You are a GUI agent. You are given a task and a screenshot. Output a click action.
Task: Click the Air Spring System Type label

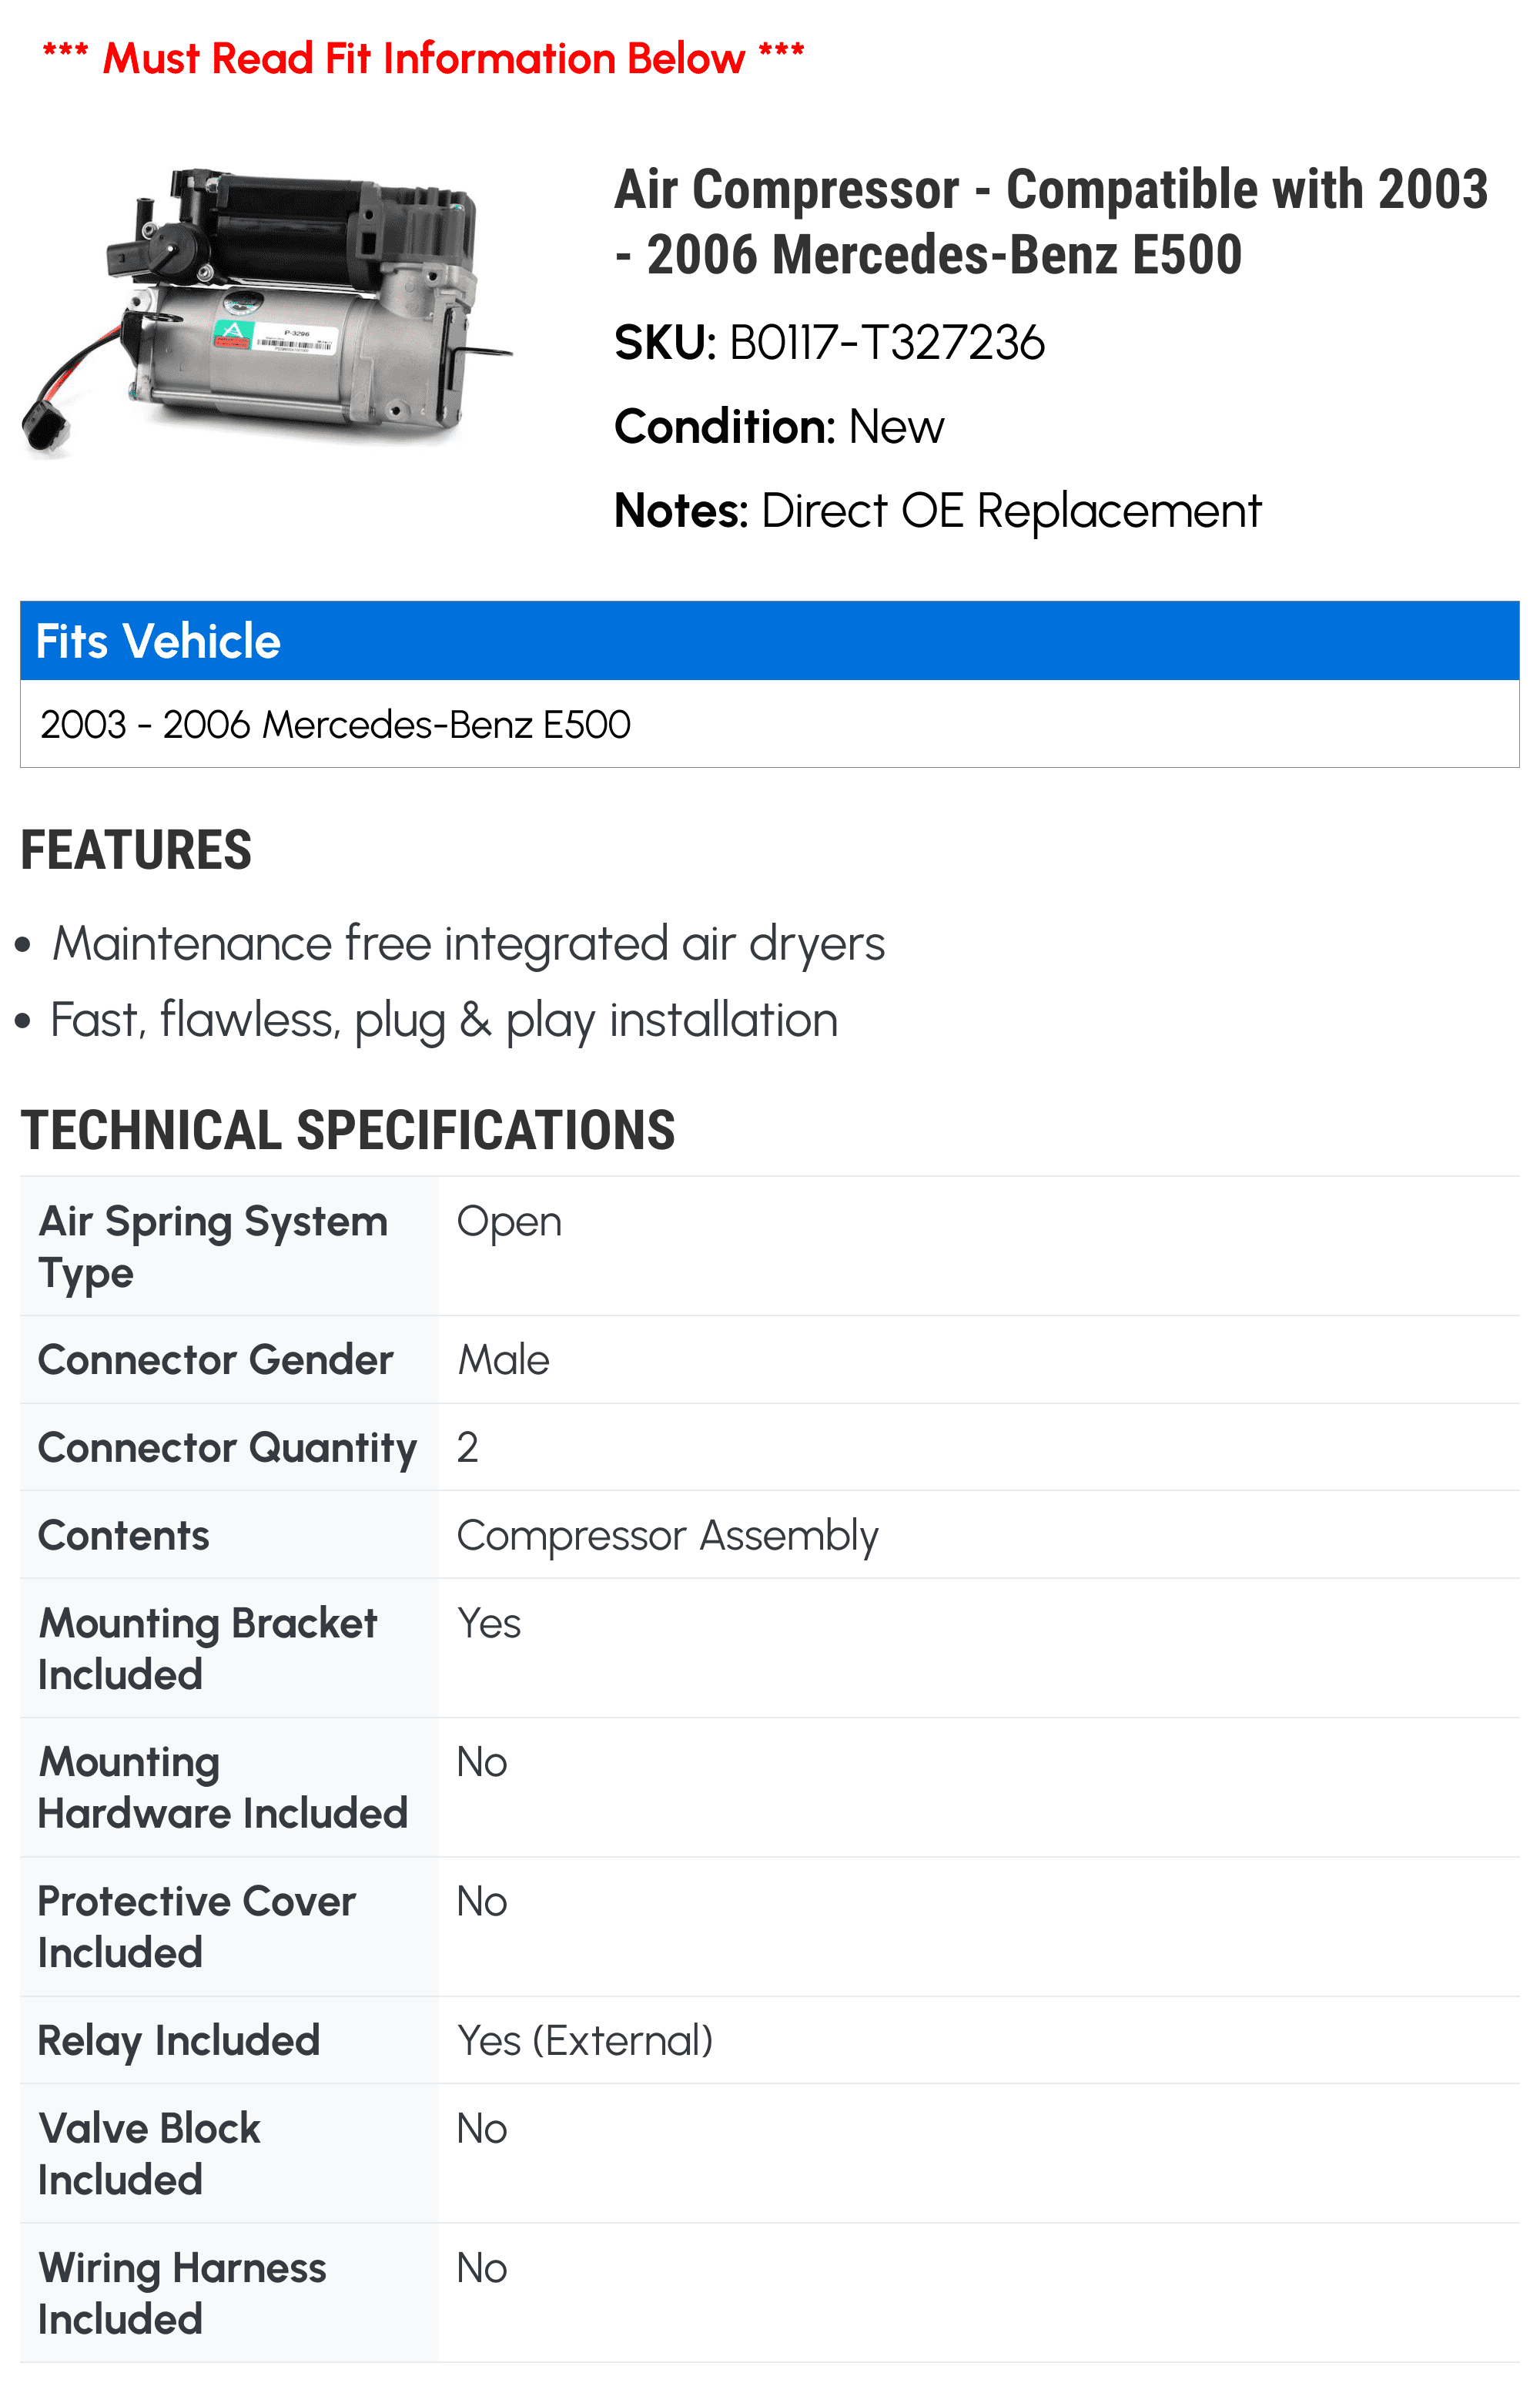pos(212,1246)
